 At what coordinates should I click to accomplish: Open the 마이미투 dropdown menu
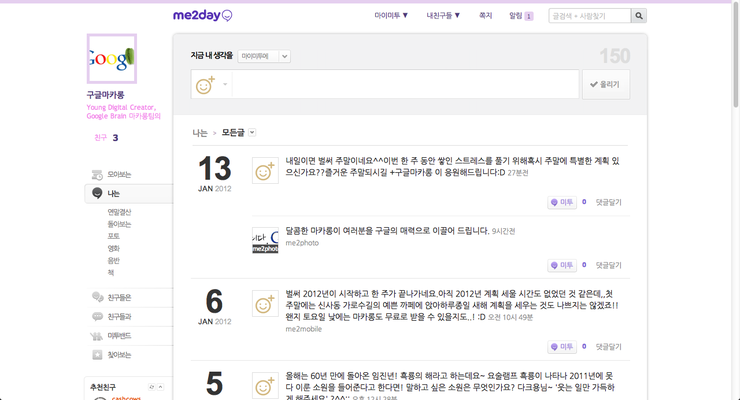tap(391, 16)
